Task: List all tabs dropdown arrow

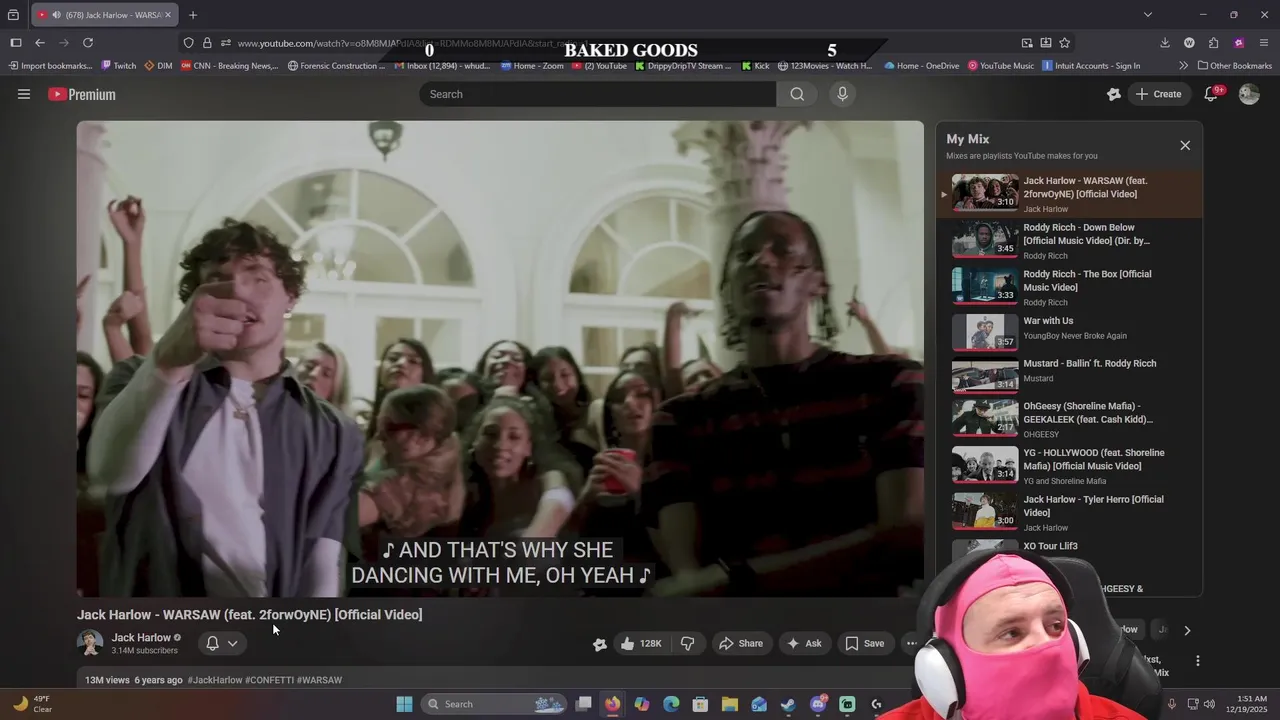Action: [1148, 15]
